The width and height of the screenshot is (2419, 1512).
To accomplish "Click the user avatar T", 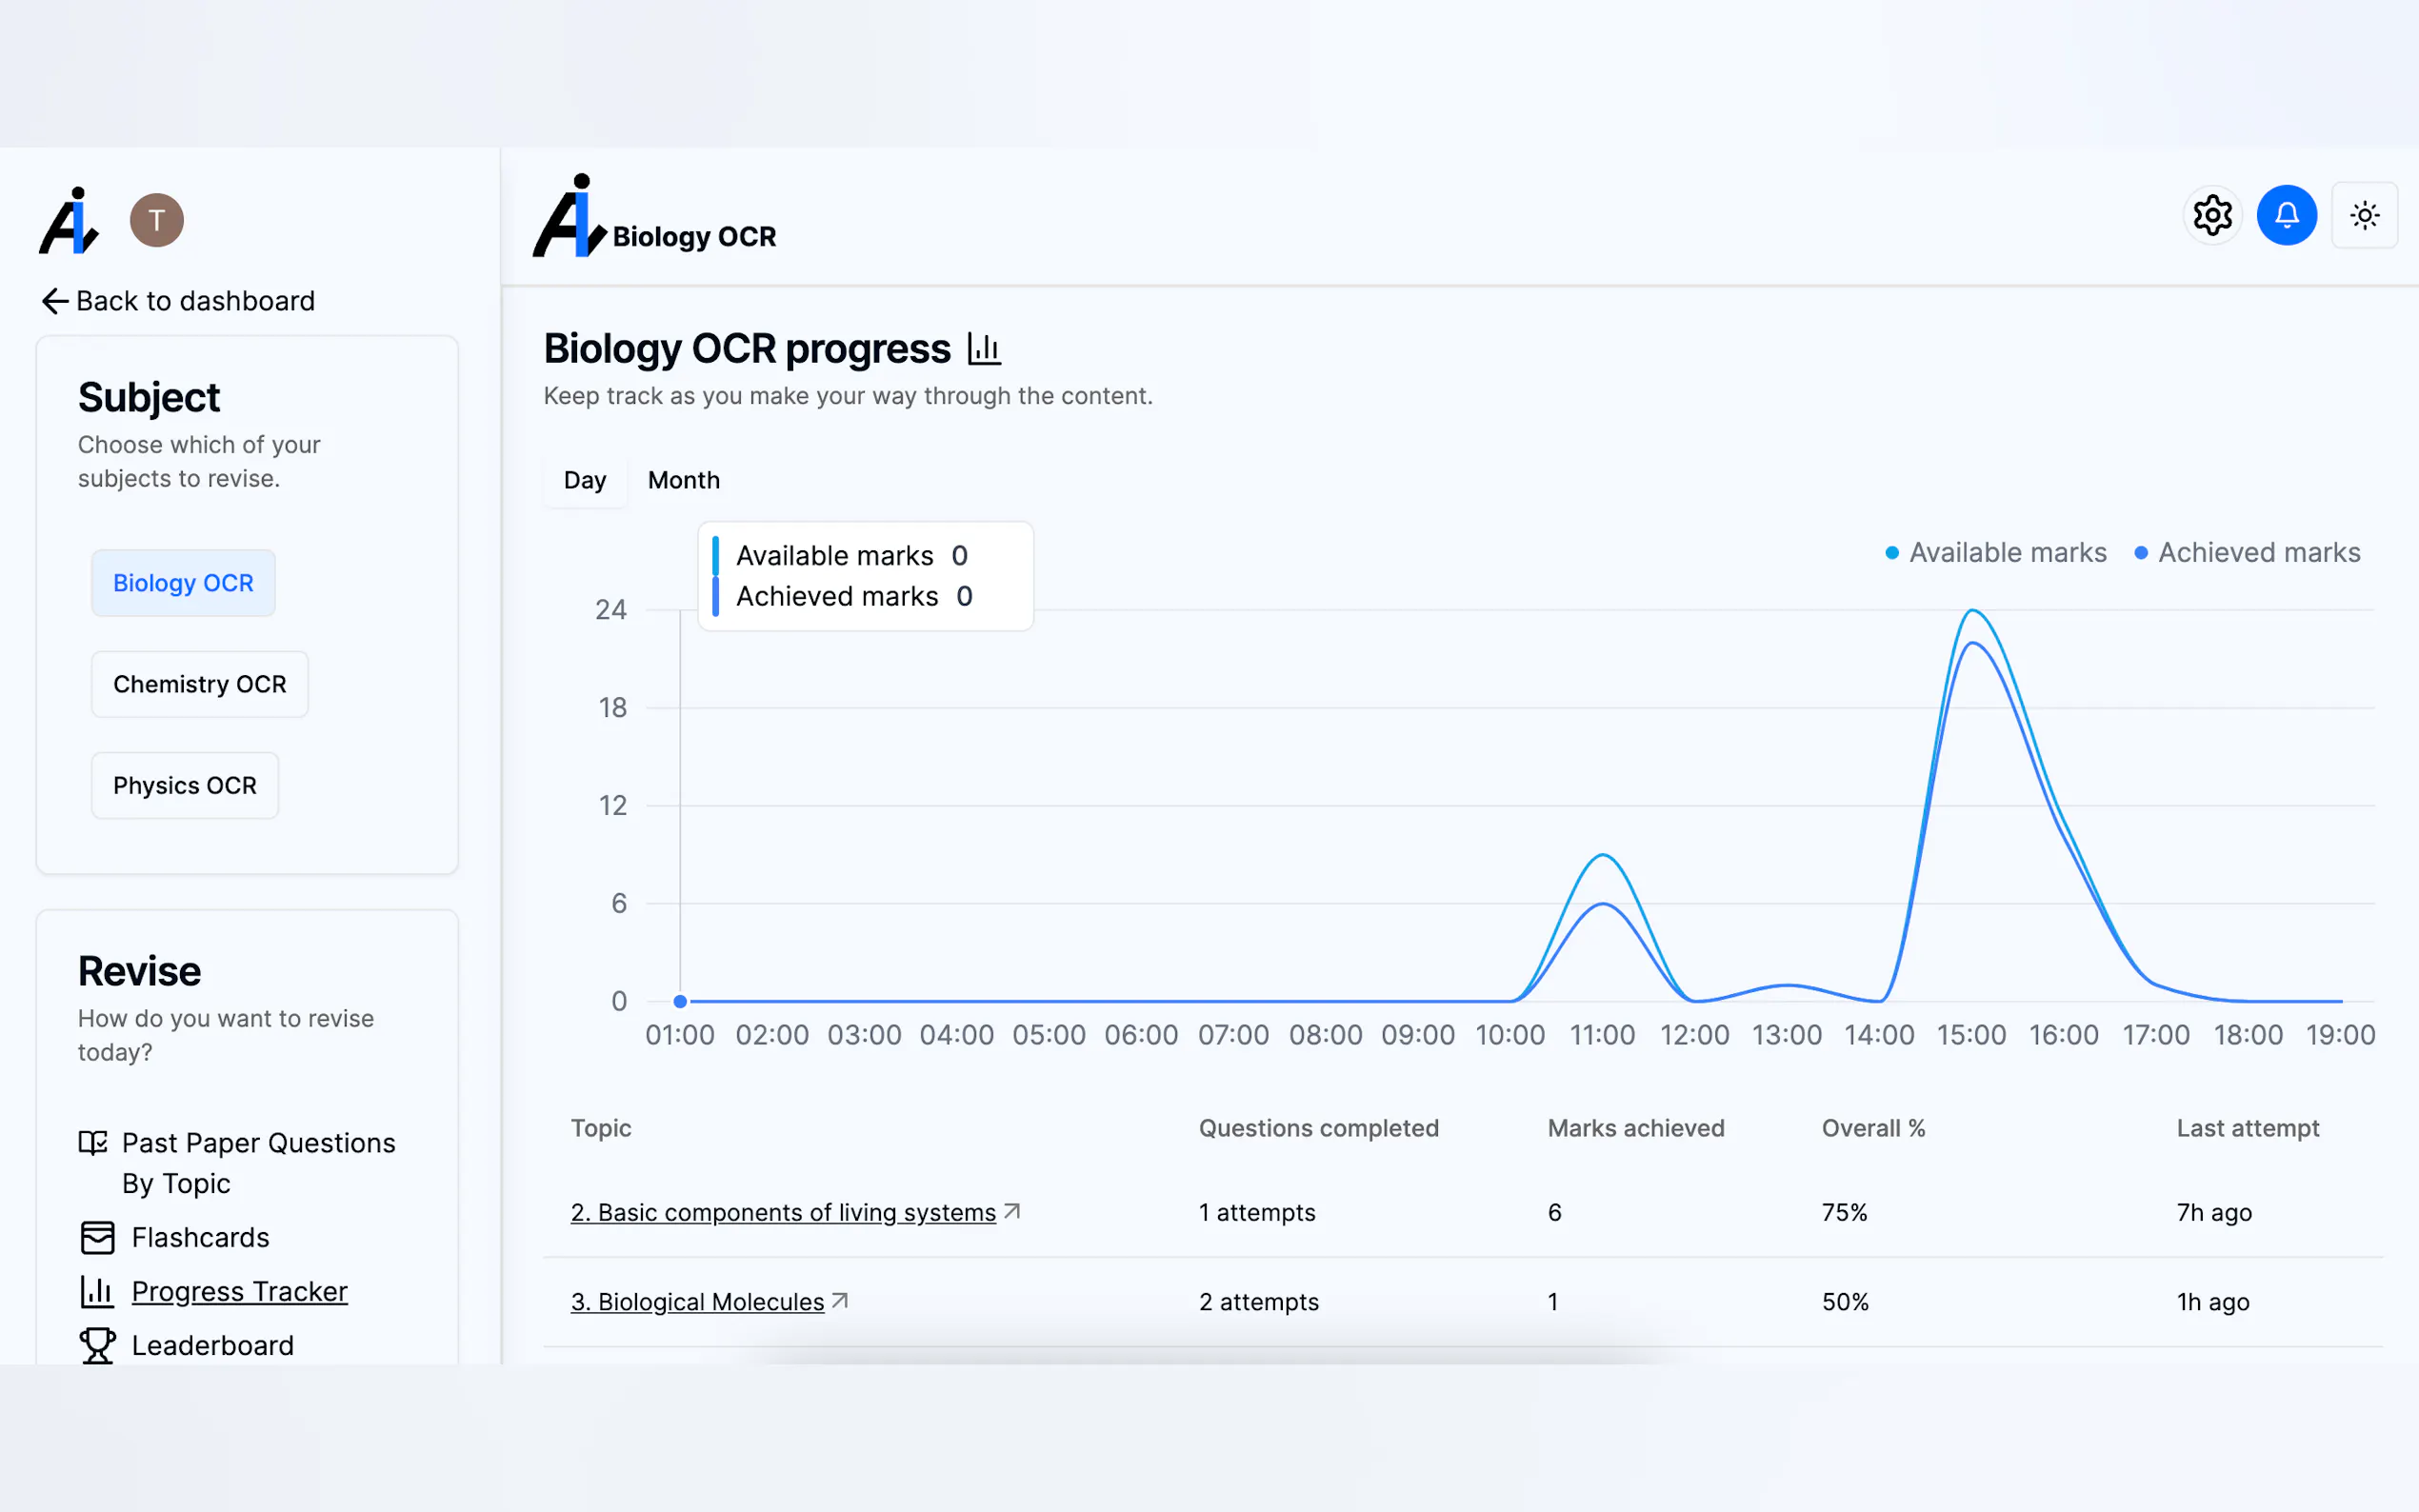I will pyautogui.click(x=157, y=220).
